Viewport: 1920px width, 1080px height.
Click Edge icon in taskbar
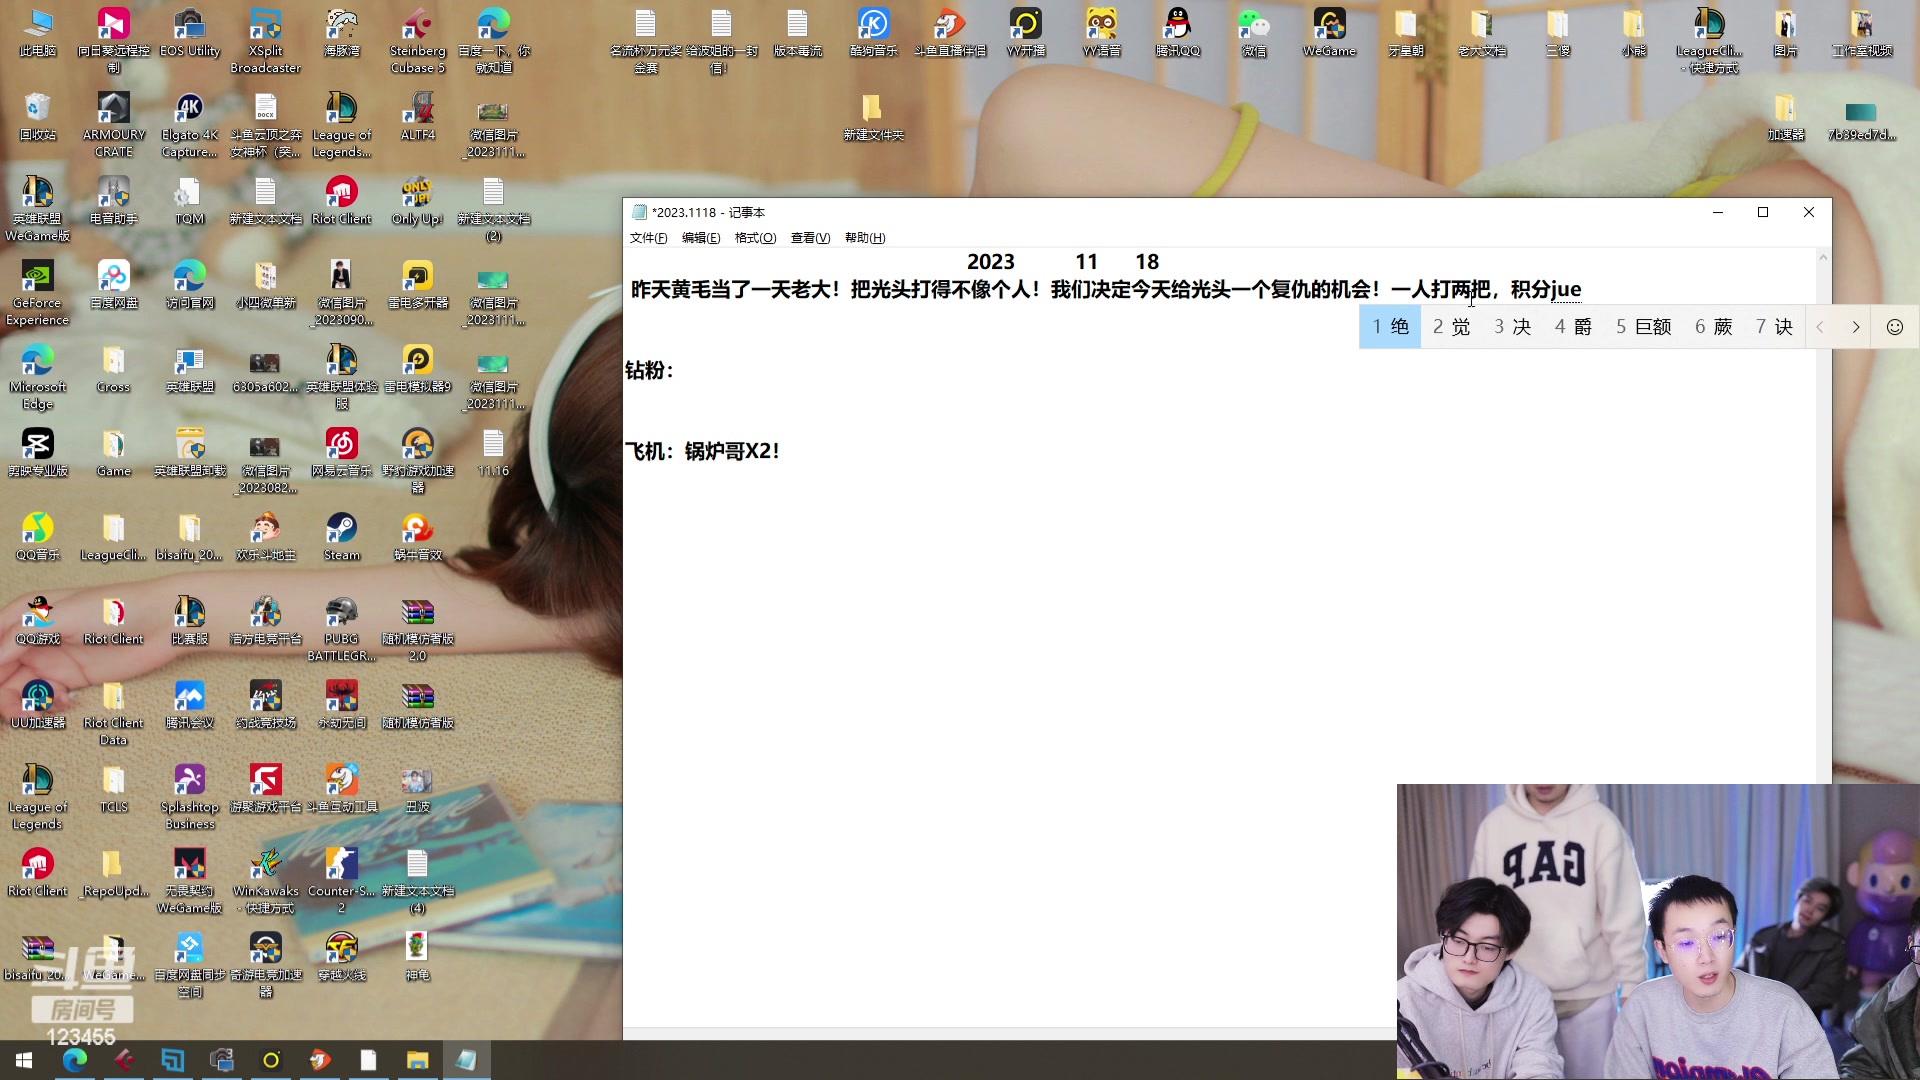75,1060
